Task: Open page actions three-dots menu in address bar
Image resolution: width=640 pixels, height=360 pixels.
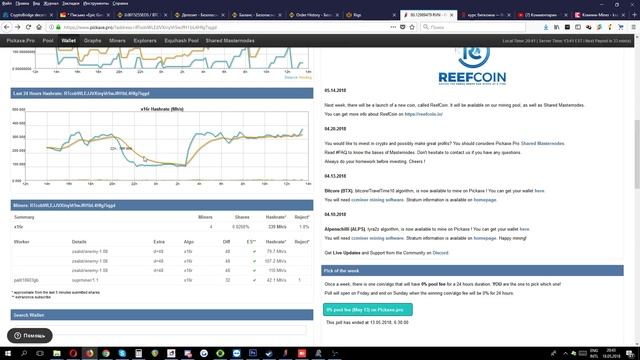Action: tap(393, 27)
